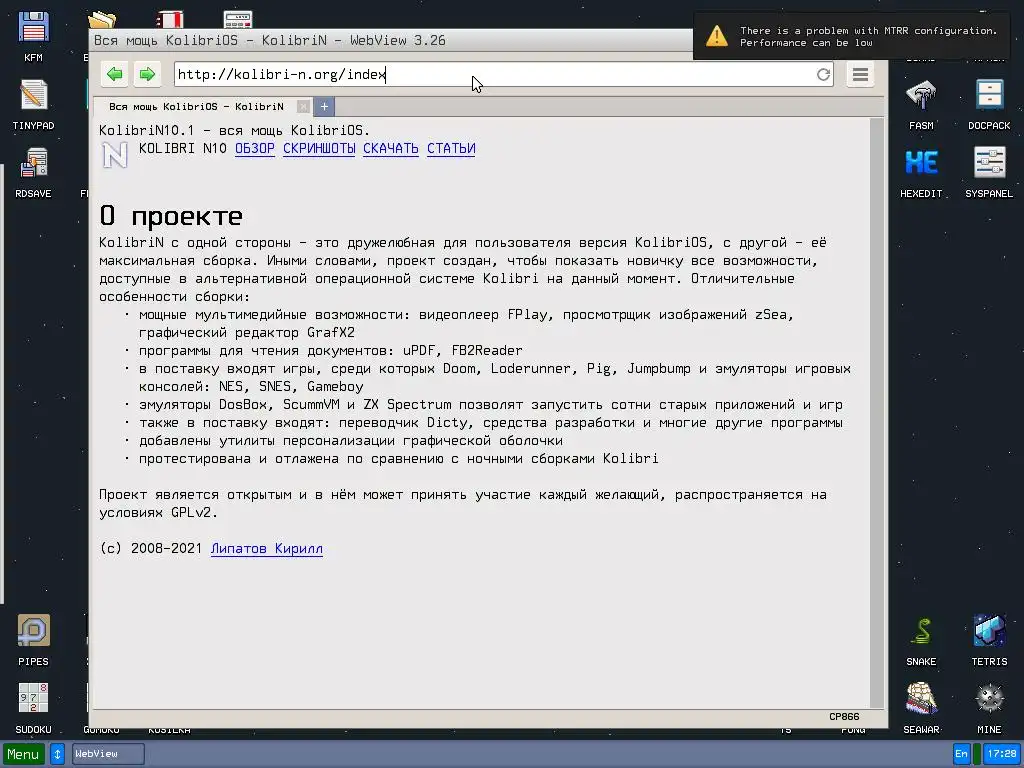Screen dimensions: 1024x768
Task: Open the Menu start button
Action: [x=24, y=754]
